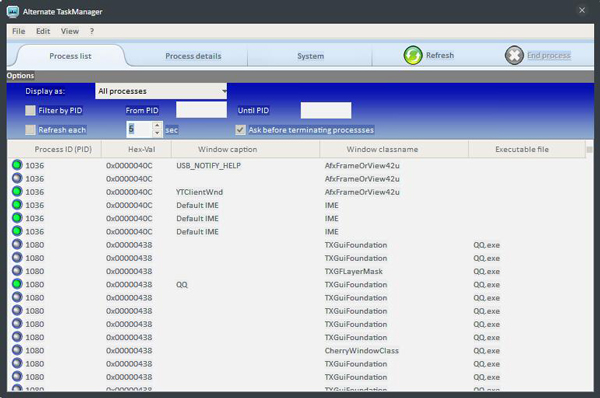This screenshot has height=398, width=600.
Task: Click hex value 0x00000438 in QQ caption row
Action: [129, 285]
